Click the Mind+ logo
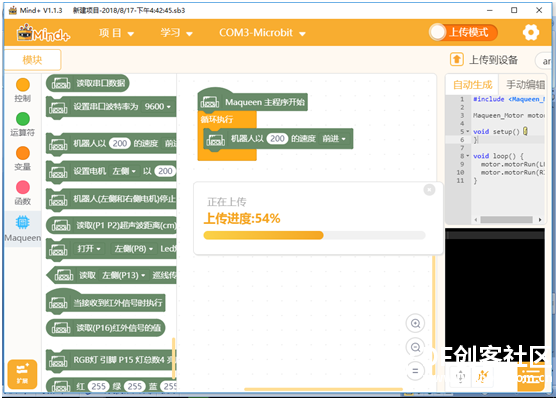Viewport: 558px width, 400px height. (43, 33)
